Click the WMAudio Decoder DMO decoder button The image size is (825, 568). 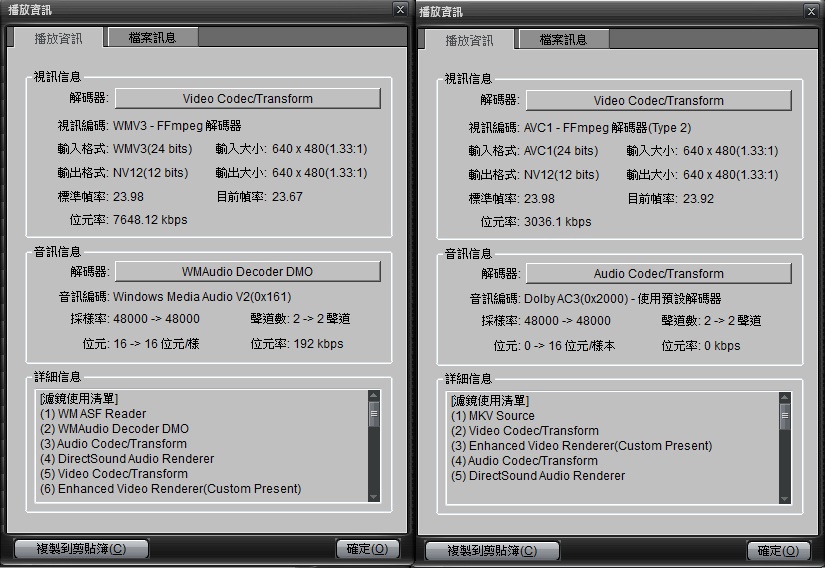247,272
